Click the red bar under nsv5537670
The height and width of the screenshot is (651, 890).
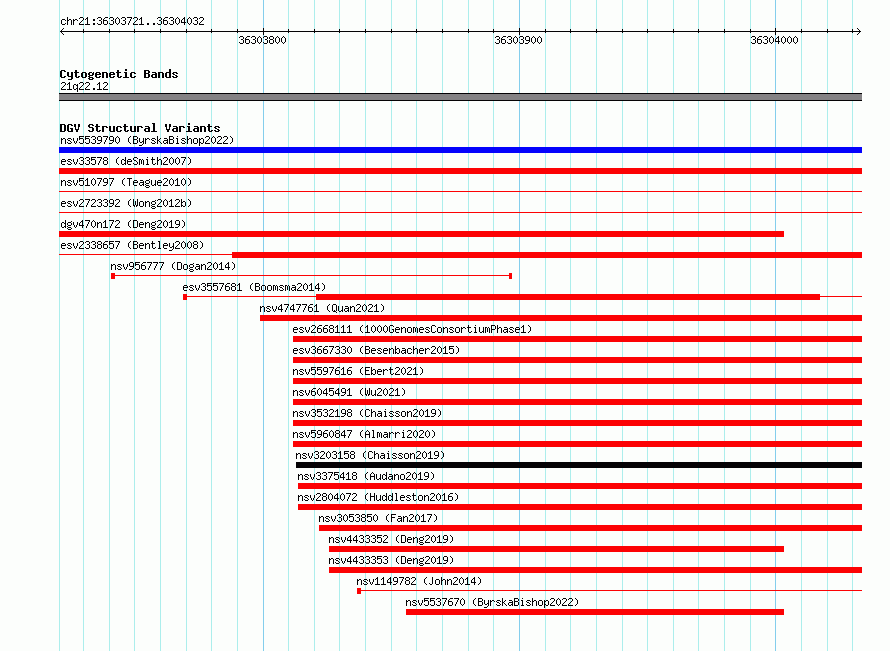coord(595,612)
